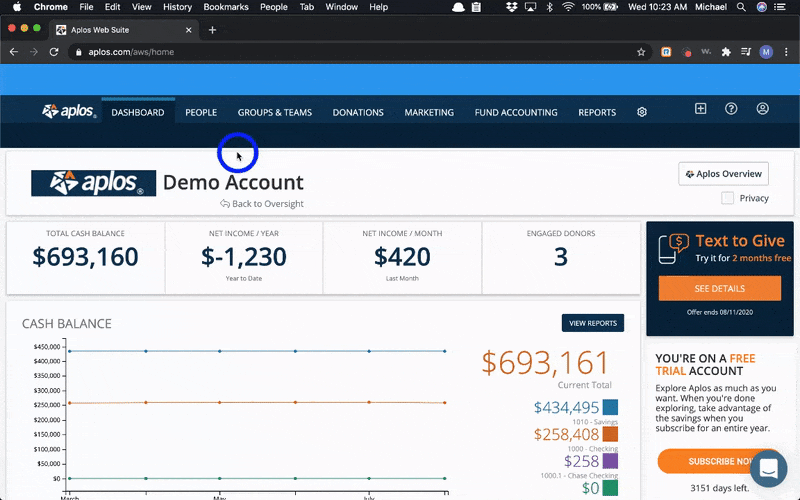
Task: Click the View Reports button
Action: (593, 323)
